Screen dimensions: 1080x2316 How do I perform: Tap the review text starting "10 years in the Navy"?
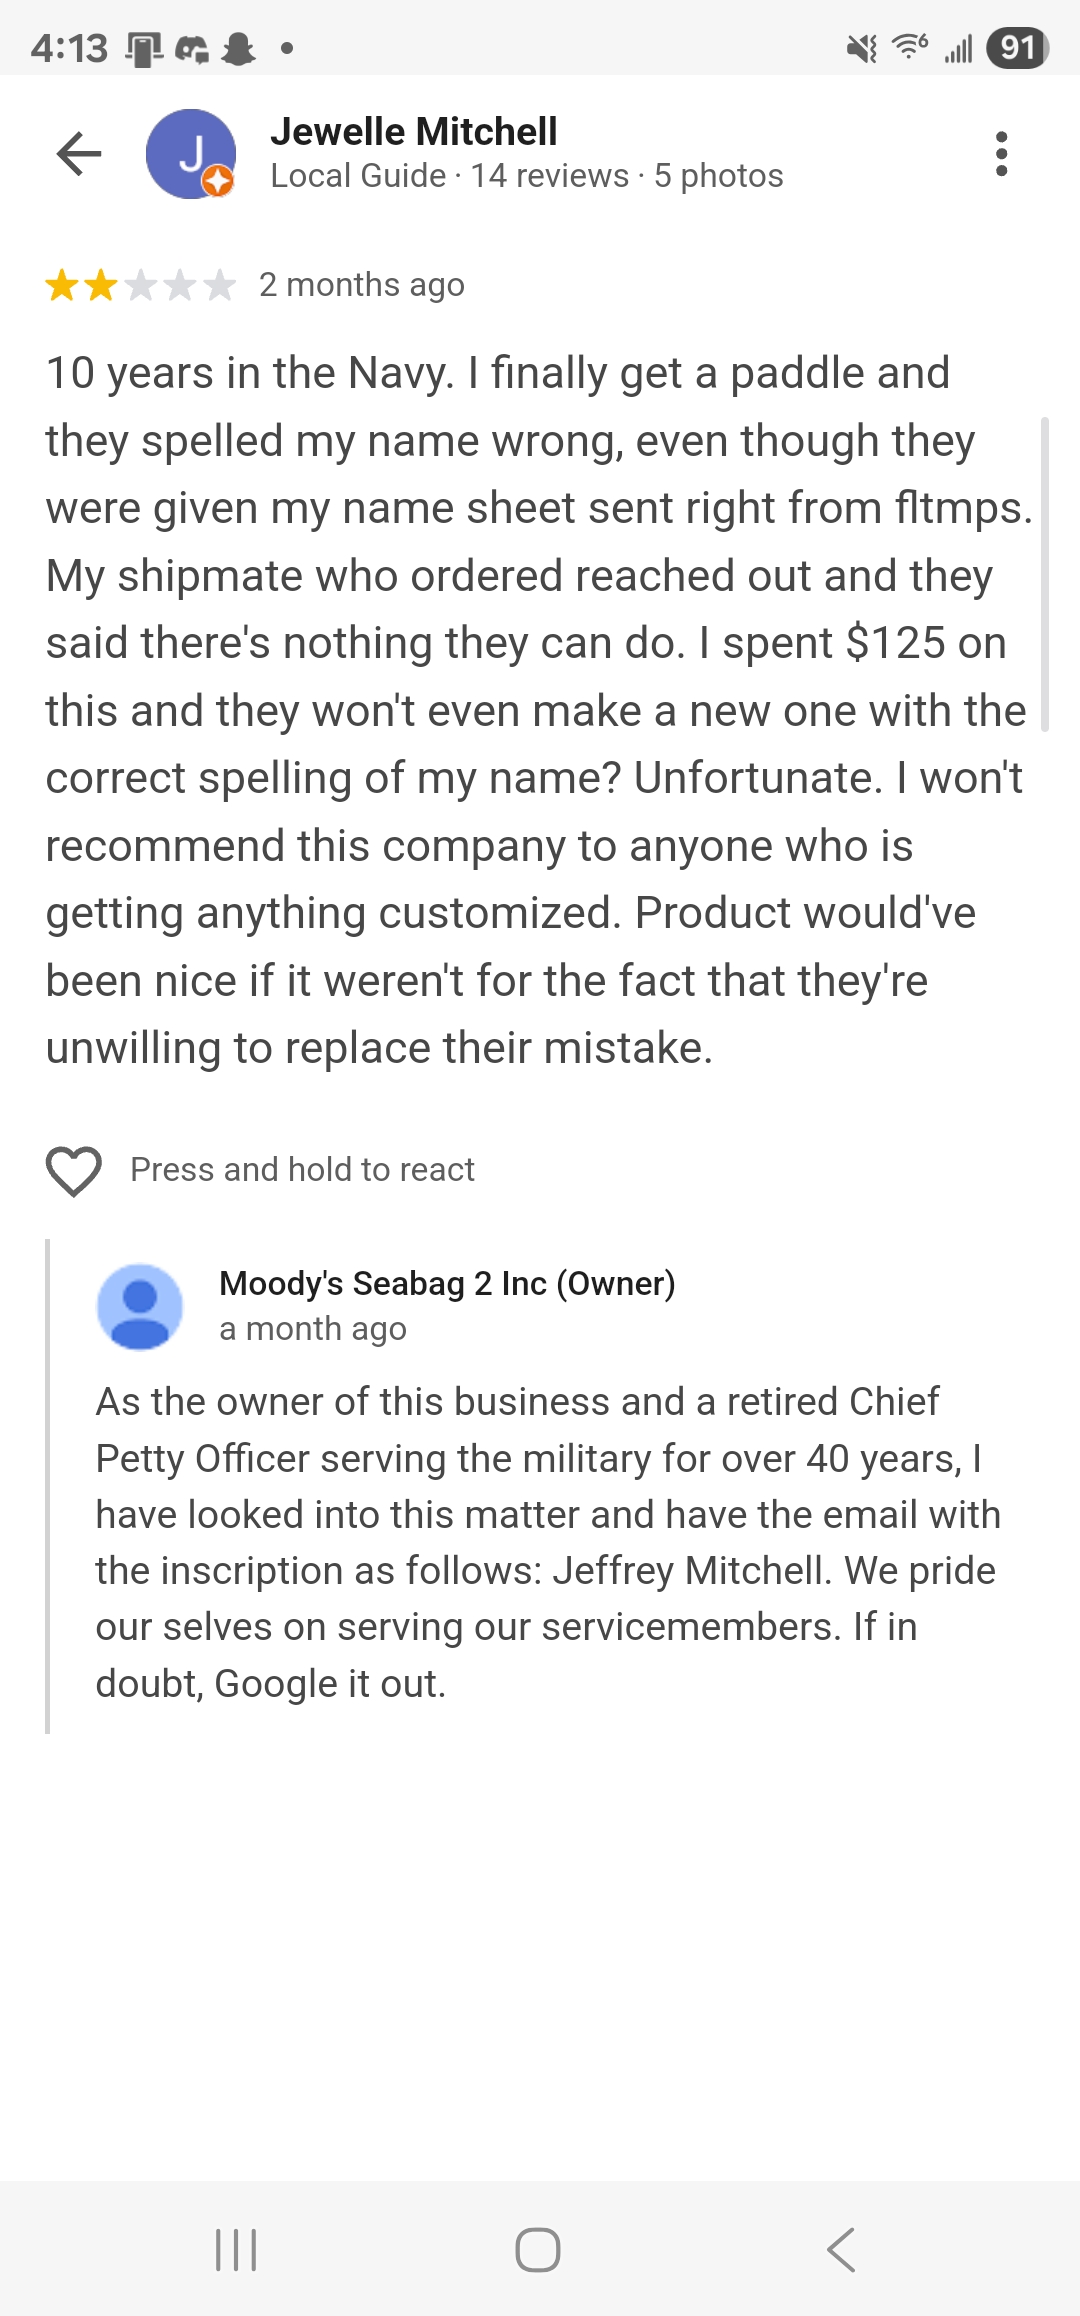538,710
